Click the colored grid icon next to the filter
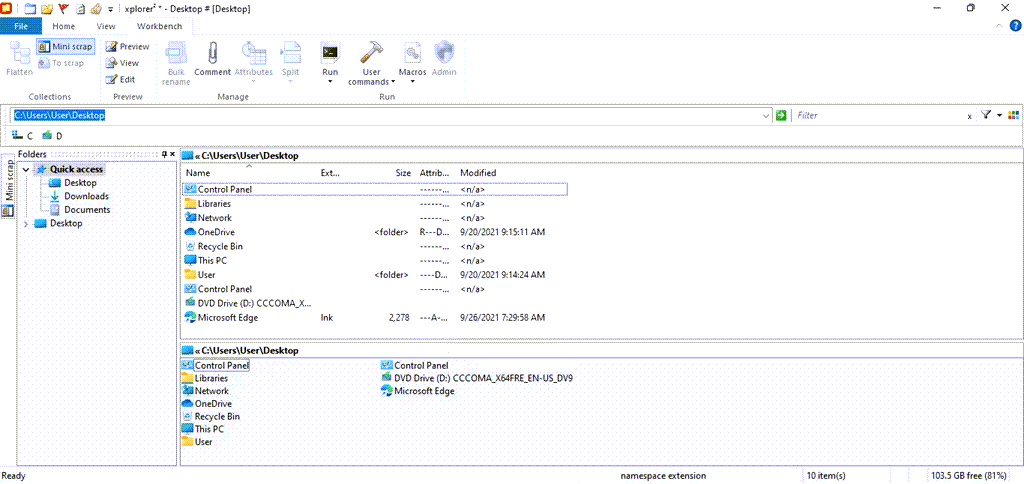The width and height of the screenshot is (1024, 484). pyautogui.click(x=1013, y=115)
